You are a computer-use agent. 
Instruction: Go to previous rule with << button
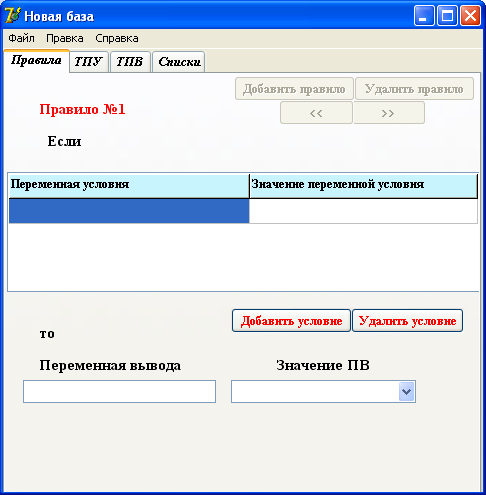coord(316,113)
